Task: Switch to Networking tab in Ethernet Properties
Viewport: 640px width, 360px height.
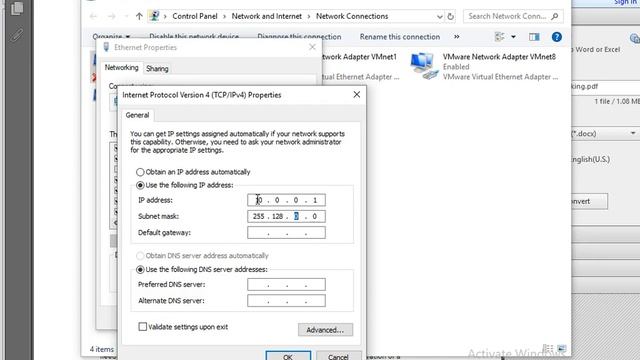Action: (121, 68)
